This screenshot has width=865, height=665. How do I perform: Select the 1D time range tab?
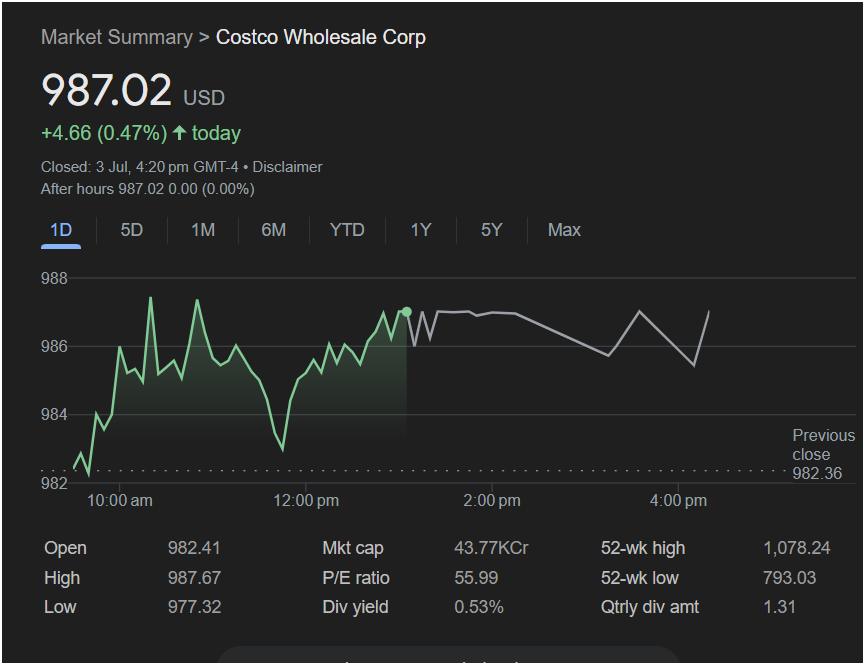(61, 230)
